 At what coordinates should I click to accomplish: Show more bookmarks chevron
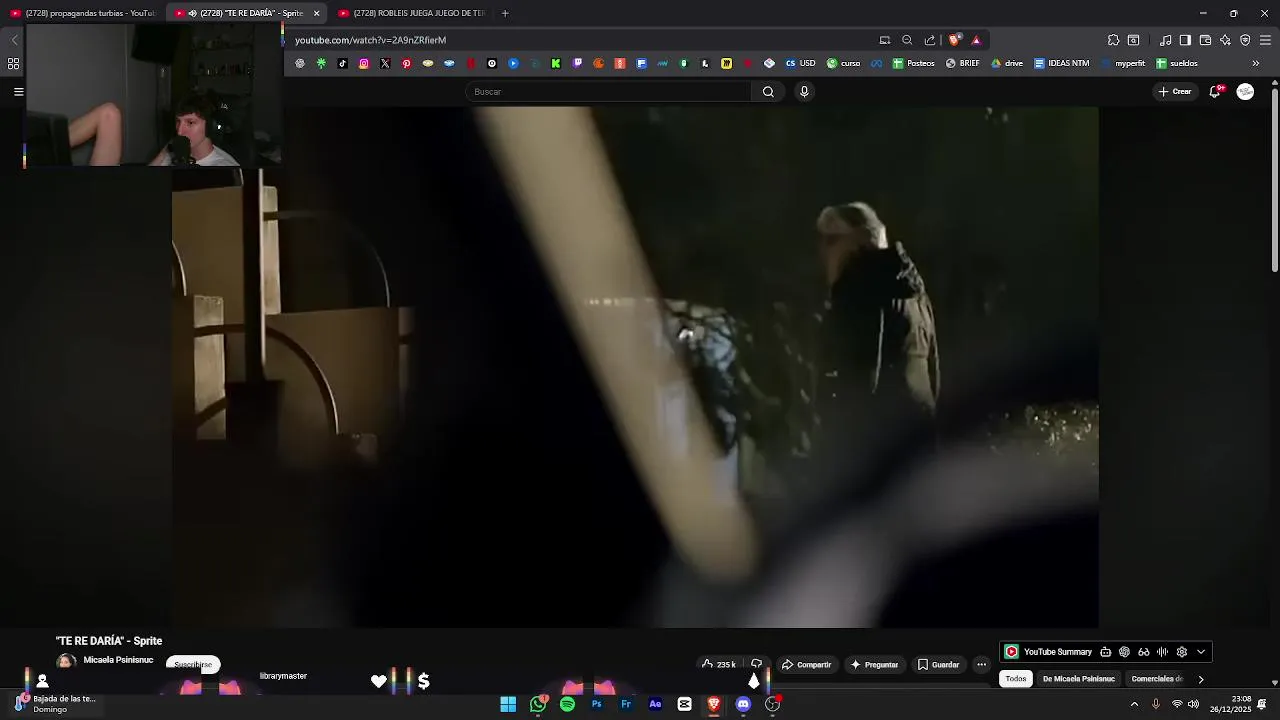[1255, 63]
